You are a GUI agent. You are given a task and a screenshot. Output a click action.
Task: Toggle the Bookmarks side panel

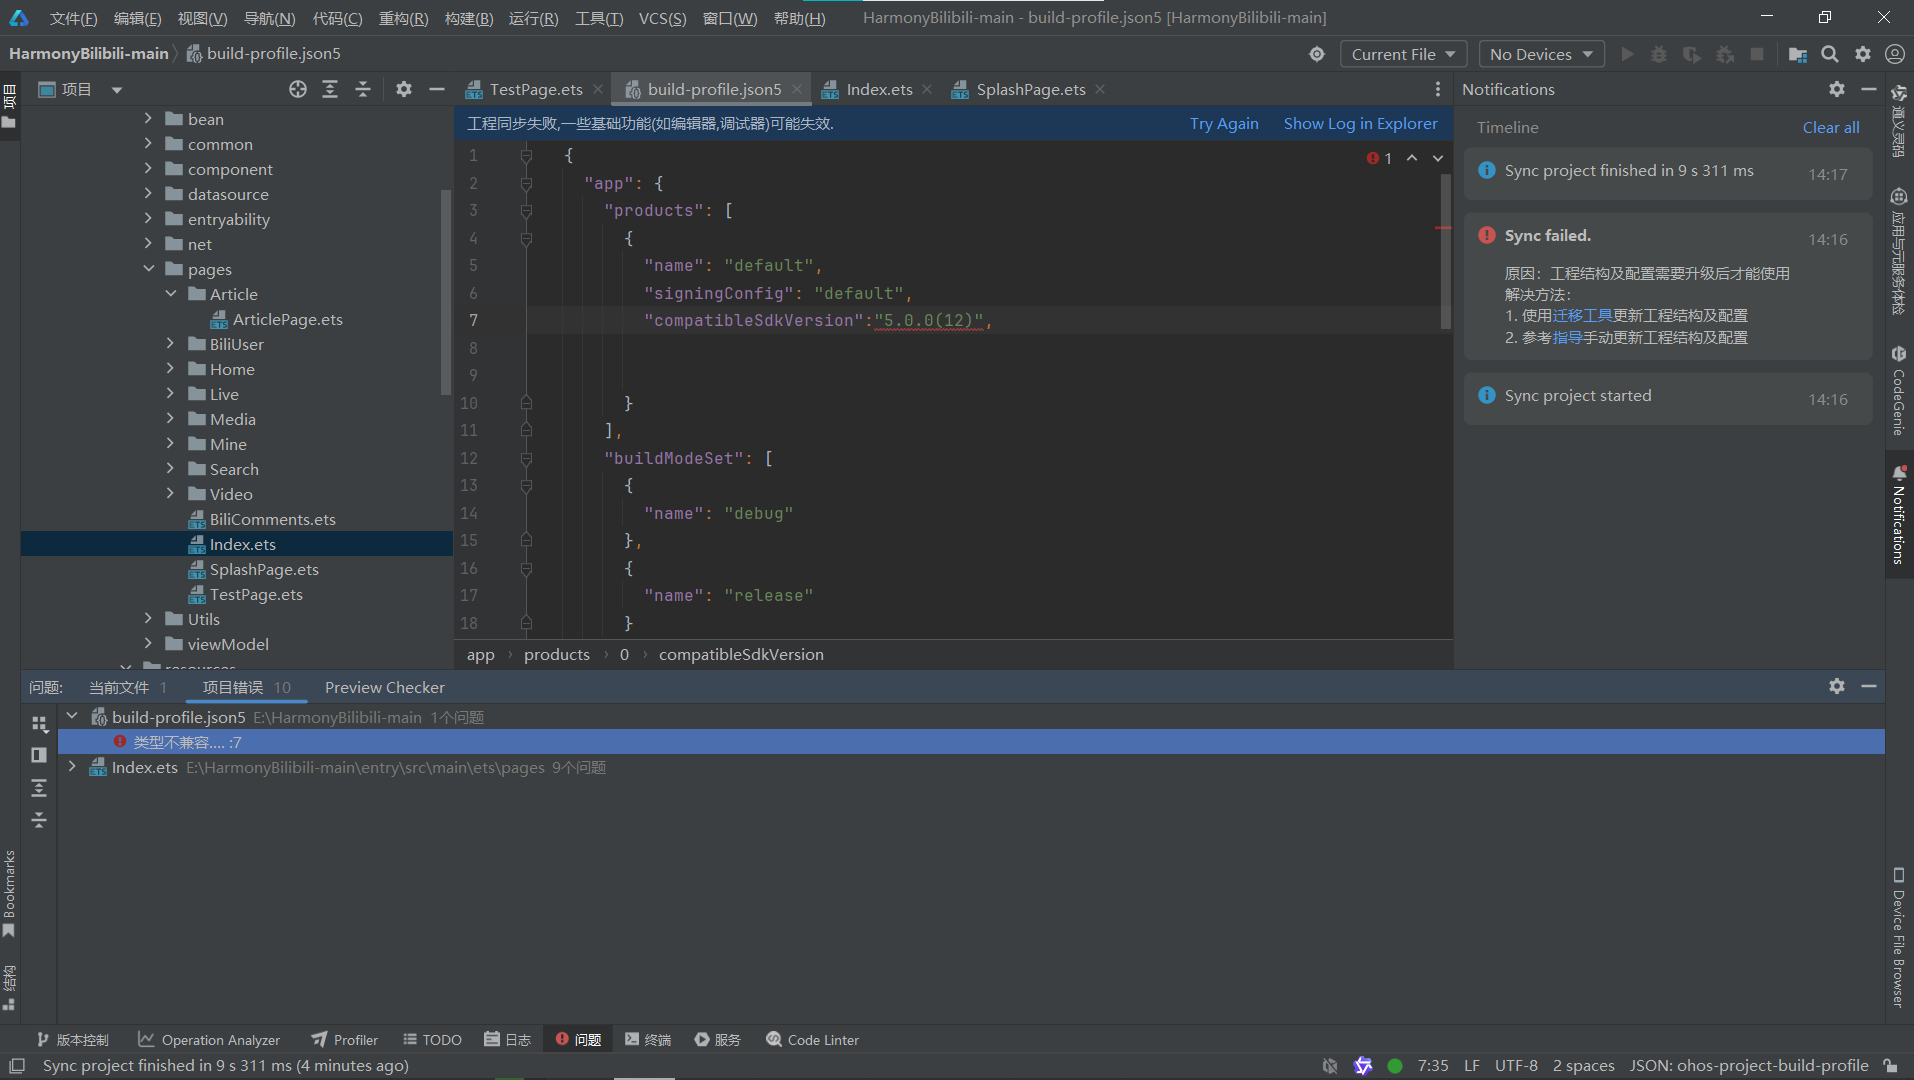9,893
